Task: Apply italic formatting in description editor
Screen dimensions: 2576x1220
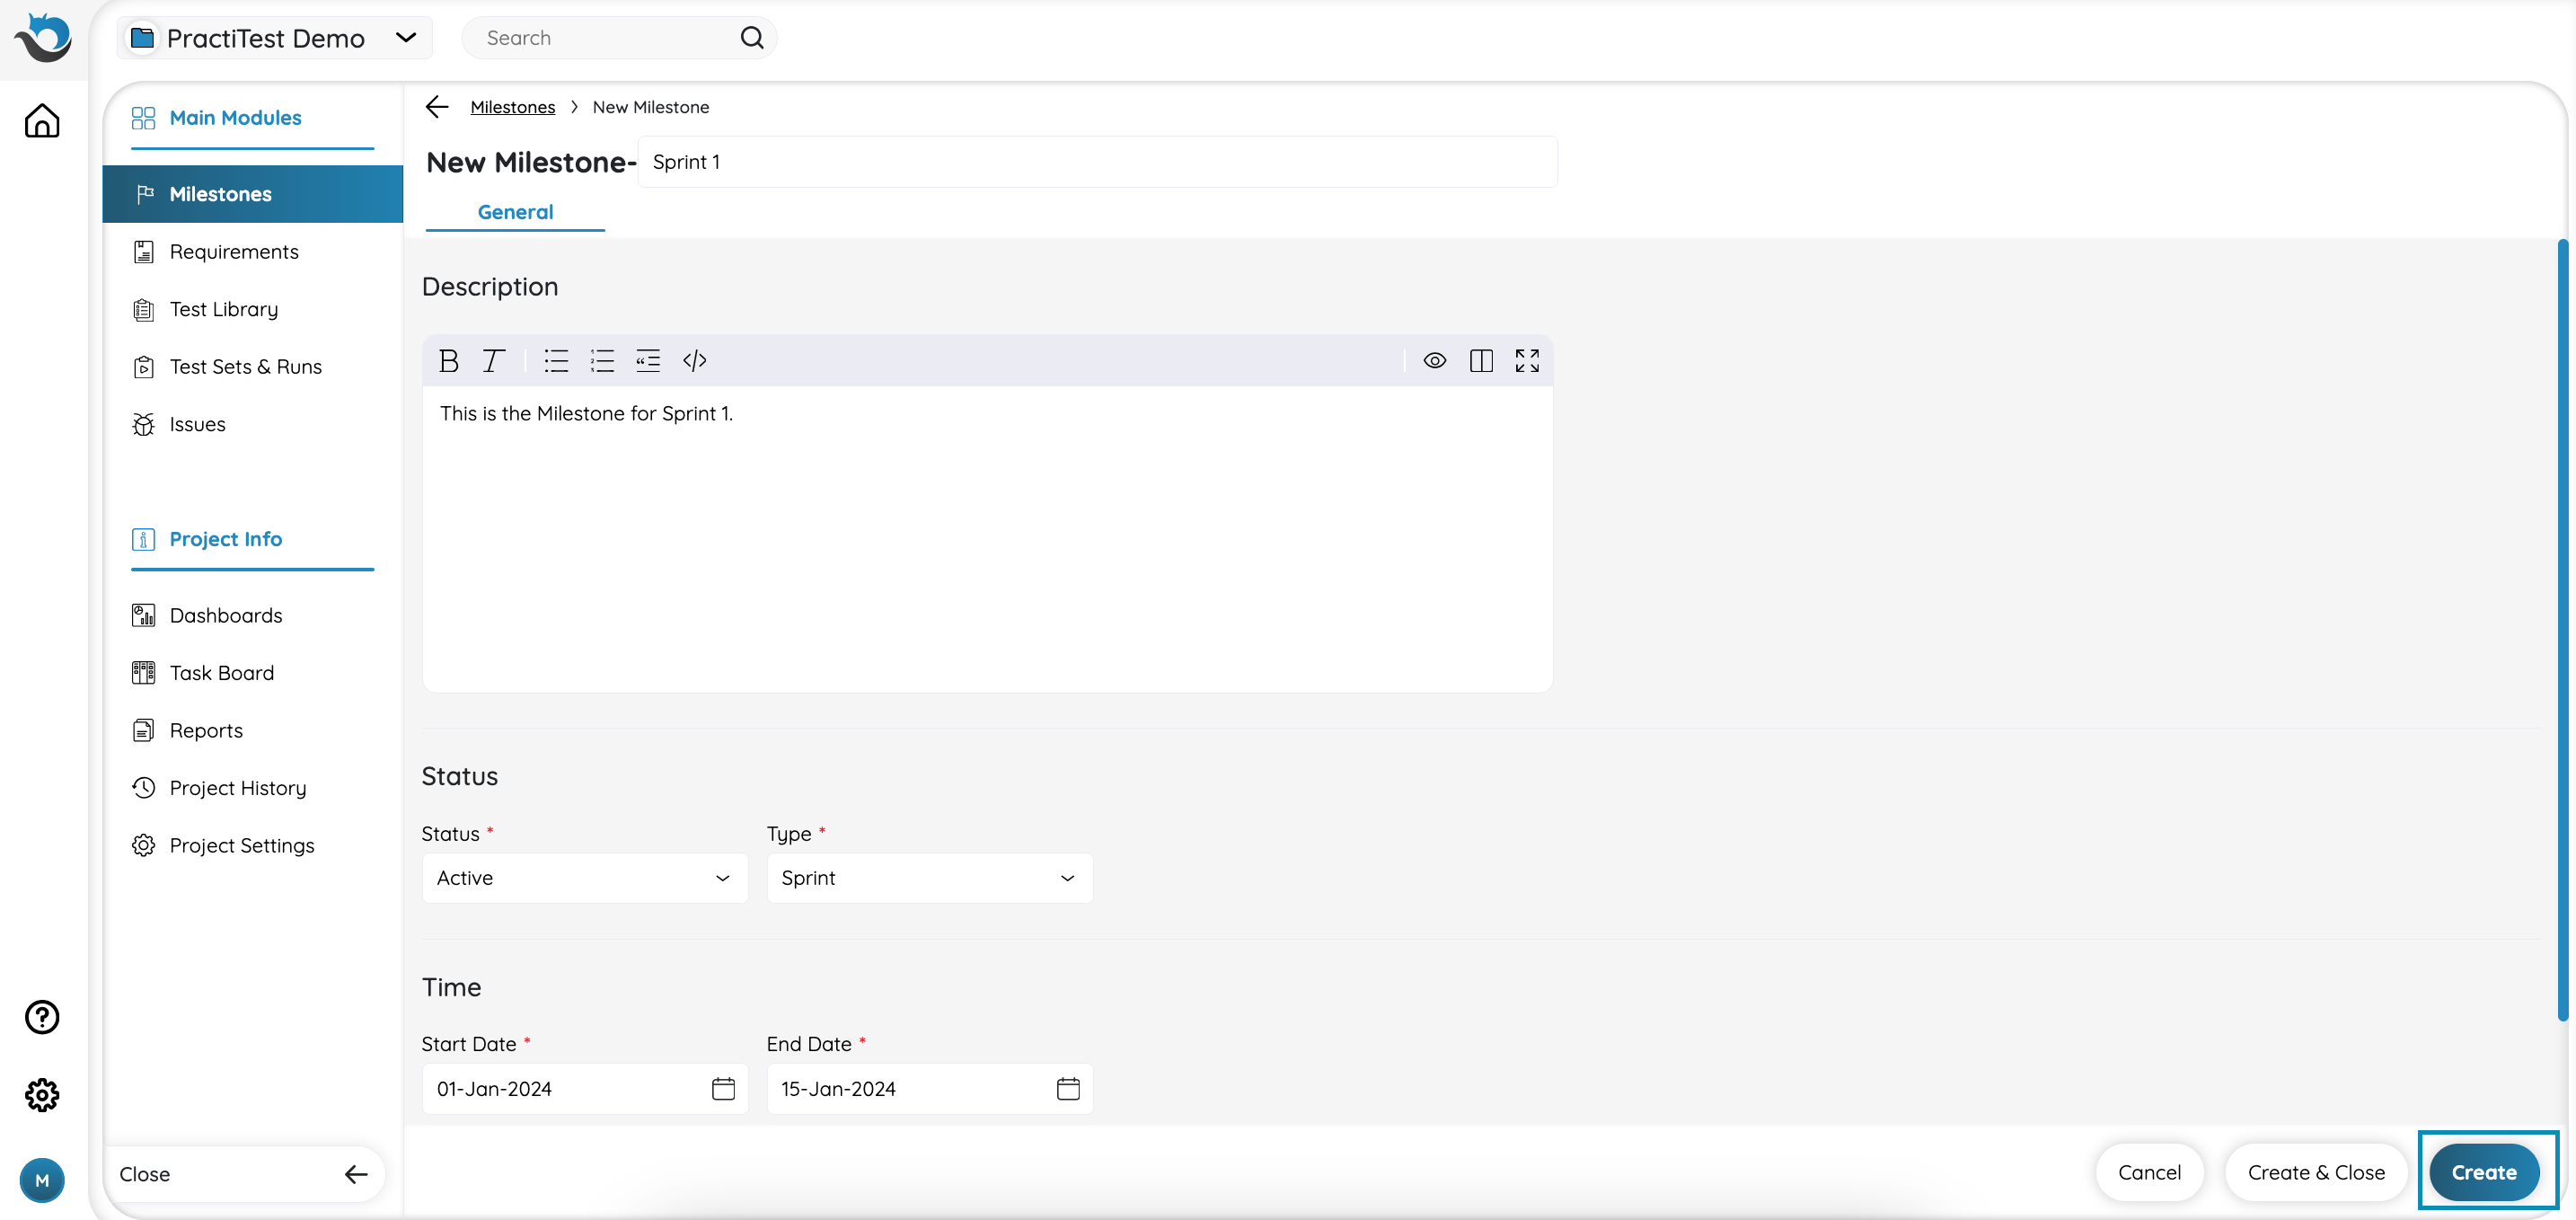Action: (x=493, y=361)
